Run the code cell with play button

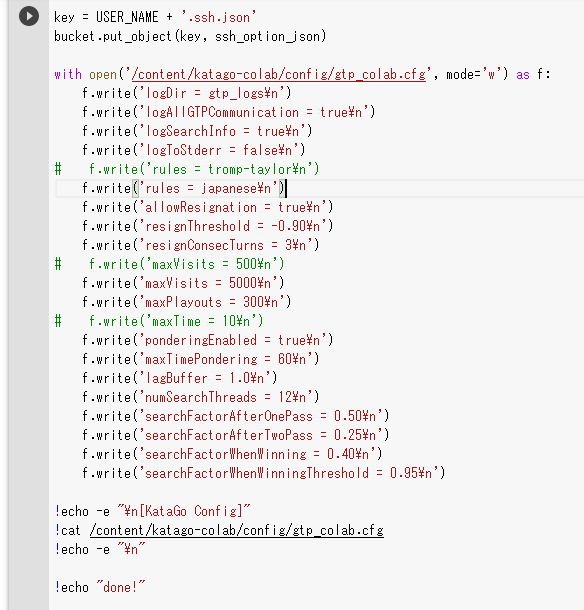(29, 16)
